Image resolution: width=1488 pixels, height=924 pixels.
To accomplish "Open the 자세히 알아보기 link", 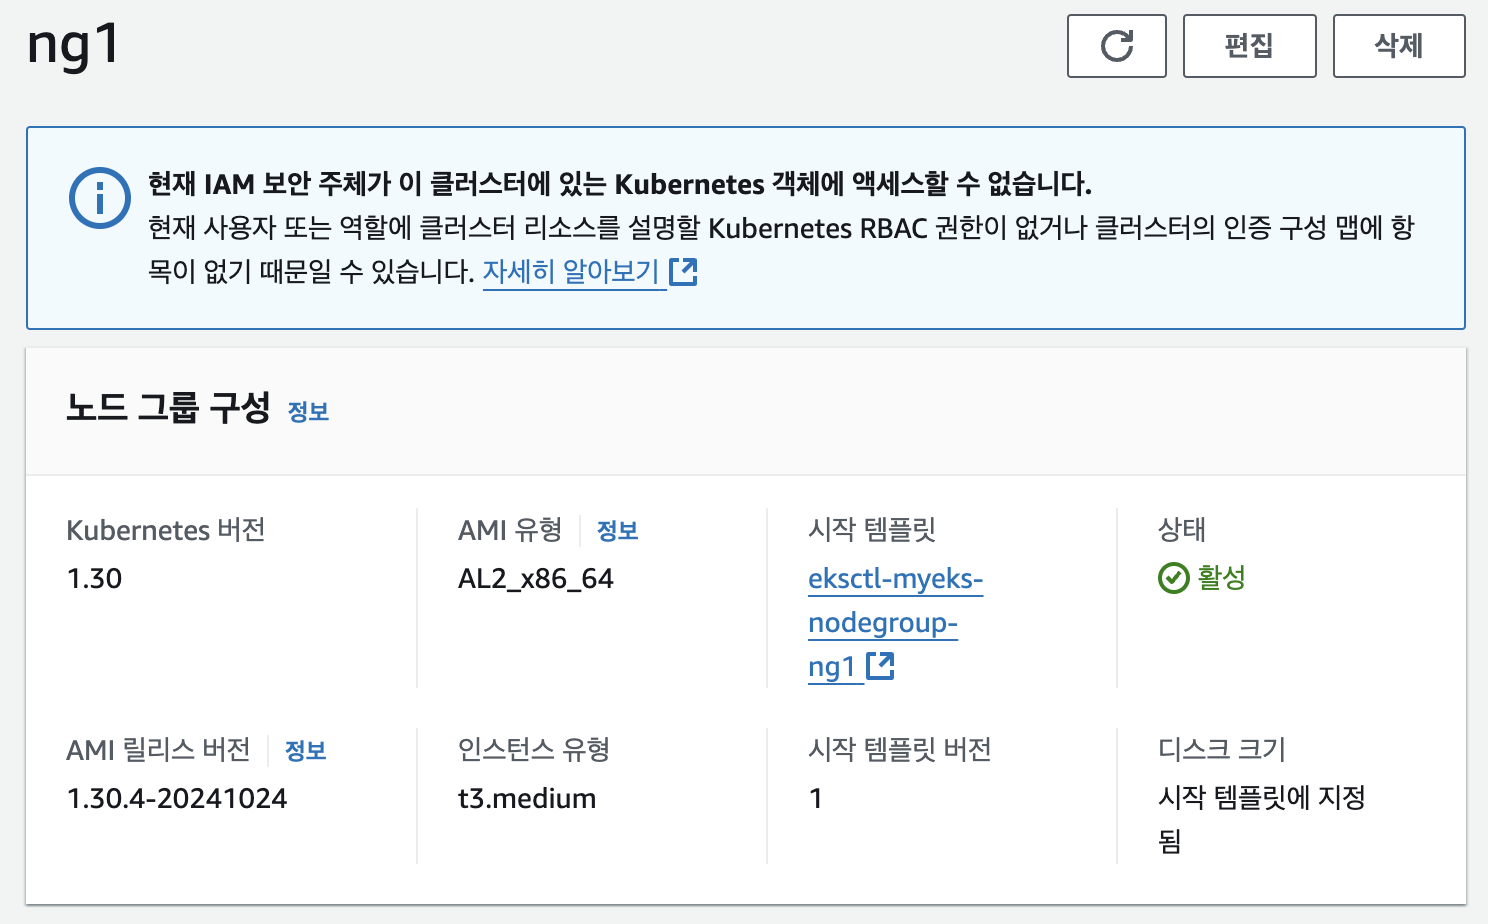I will (571, 271).
